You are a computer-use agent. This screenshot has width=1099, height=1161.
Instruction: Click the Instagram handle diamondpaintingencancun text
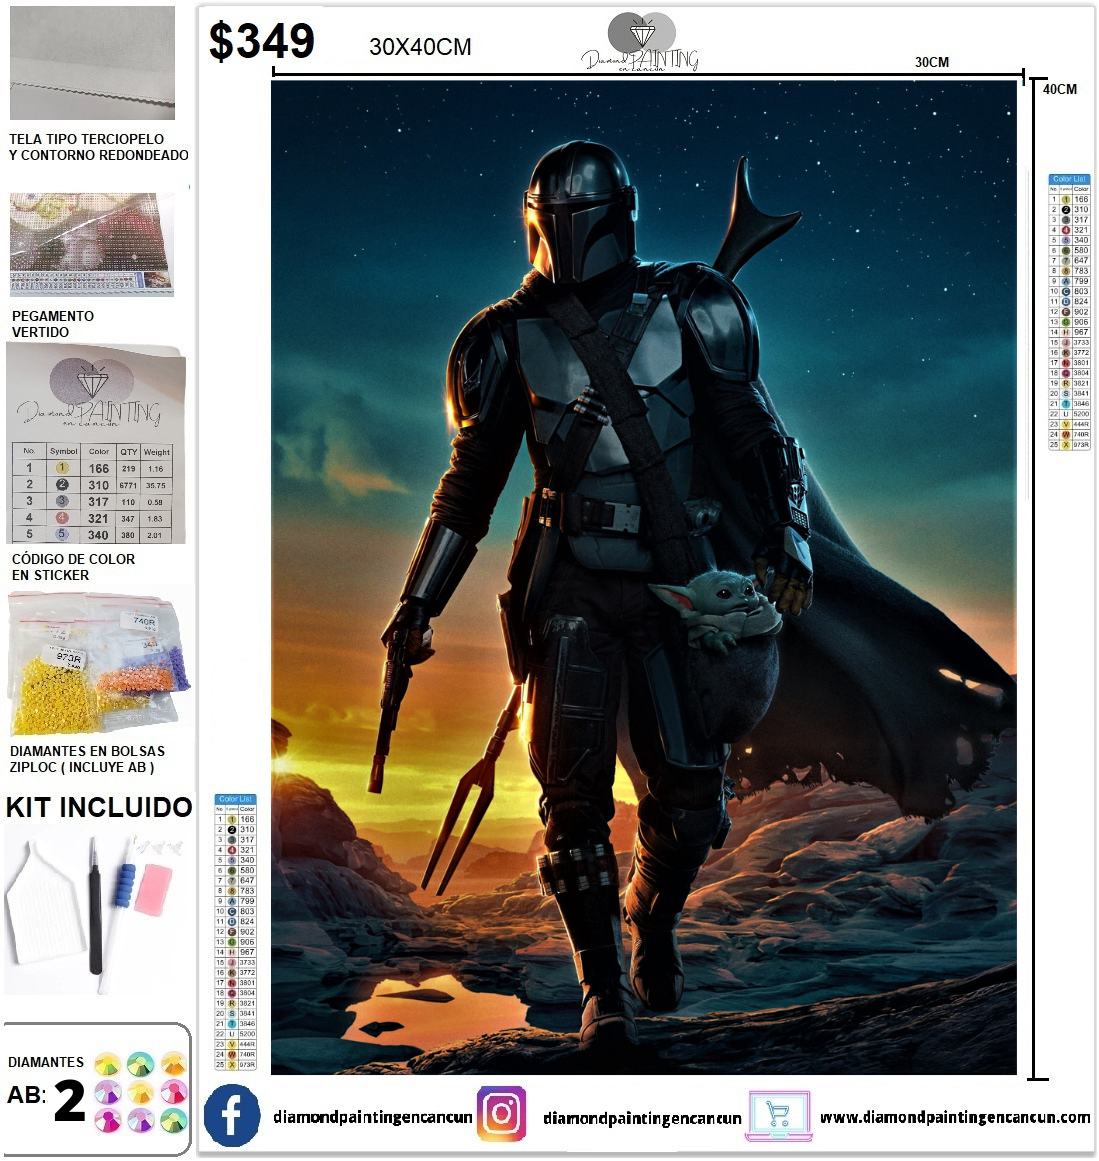642,1118
